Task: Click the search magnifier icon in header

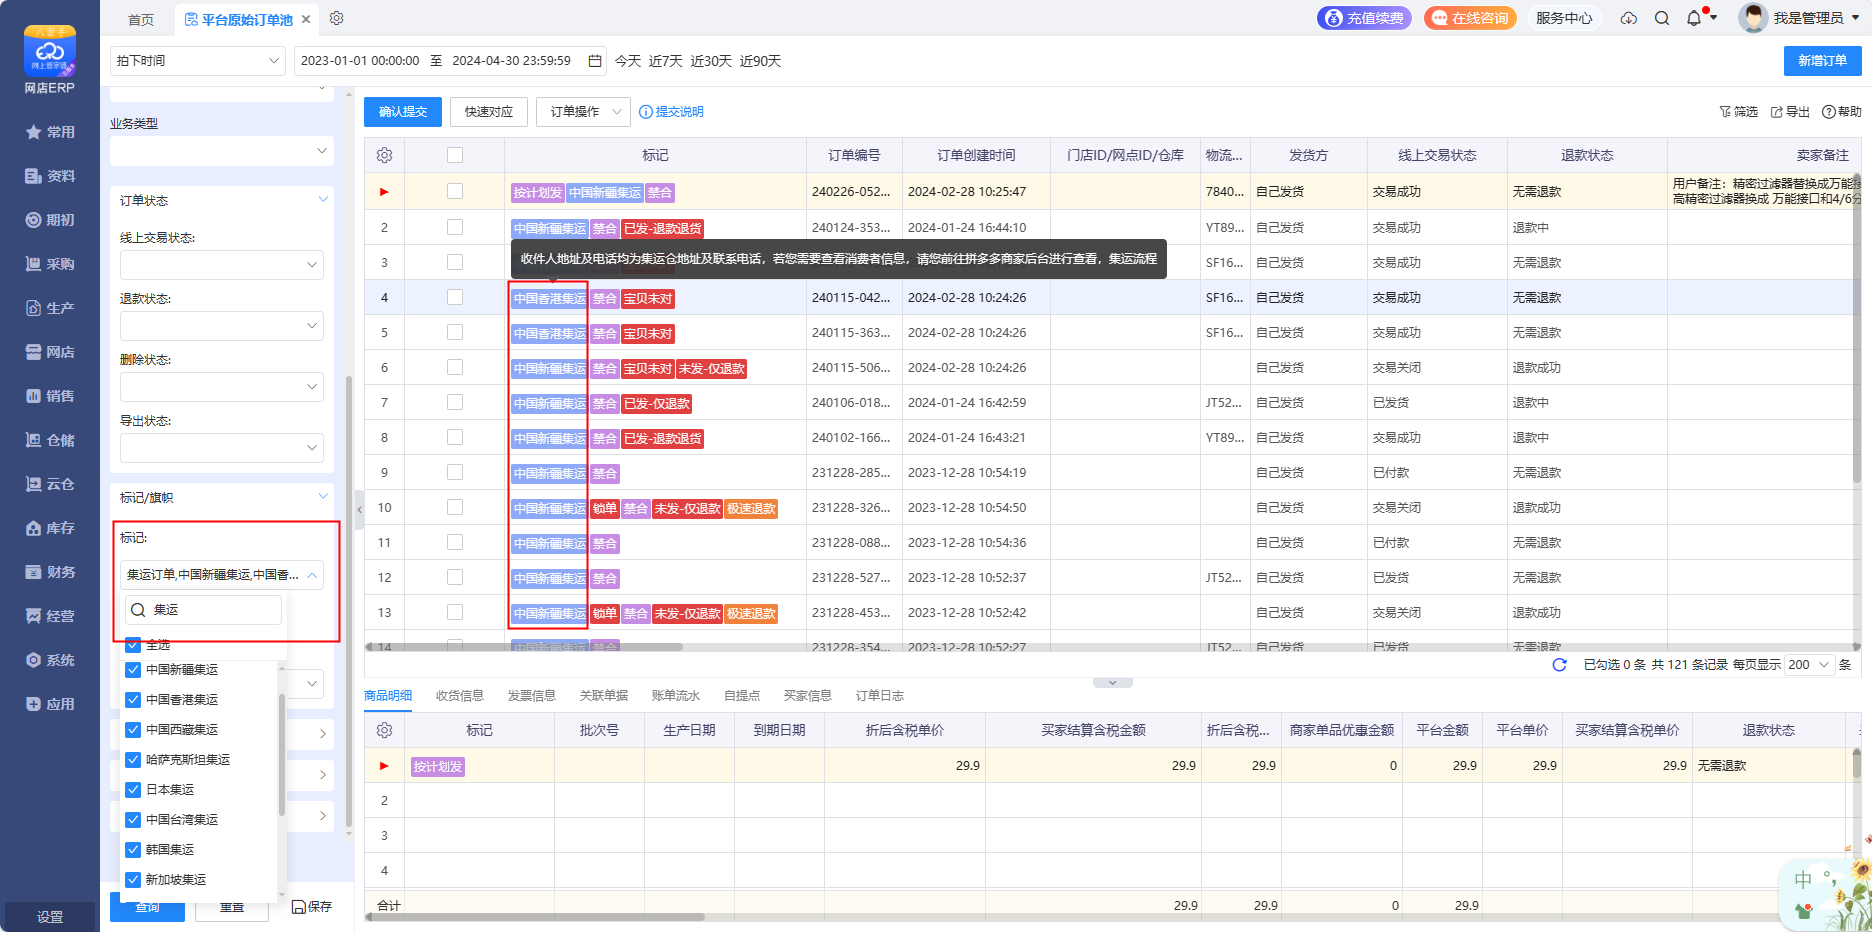Action: point(1662,18)
